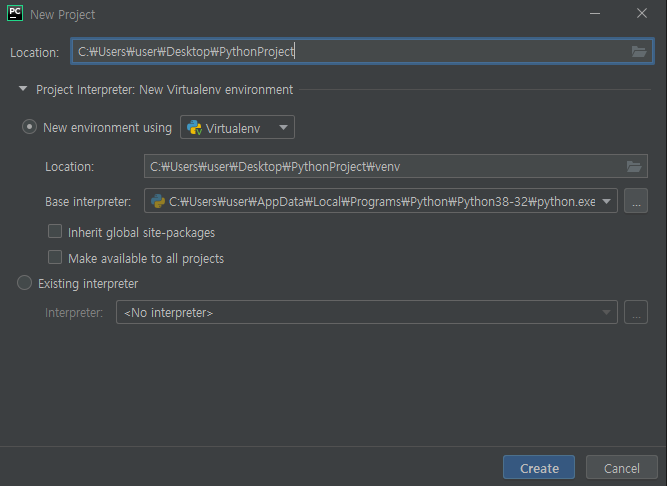Click the Virtualenv Python icon
Viewport: 667px width, 486px height.
point(194,128)
